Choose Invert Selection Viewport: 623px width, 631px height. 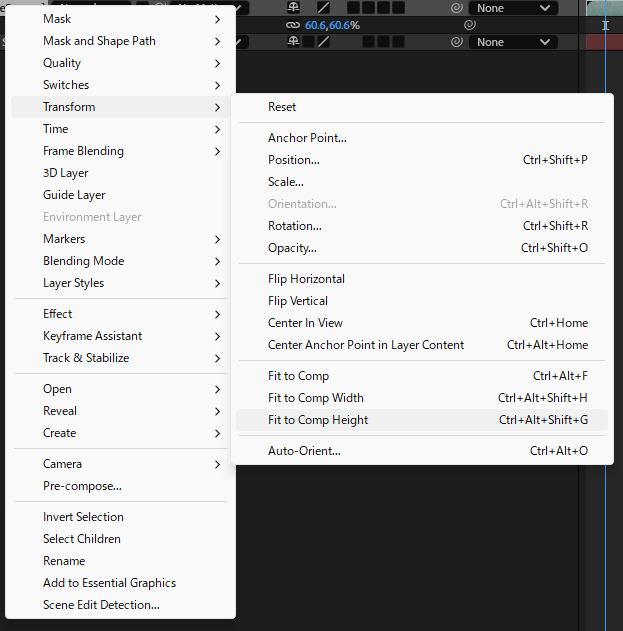[120, 517]
